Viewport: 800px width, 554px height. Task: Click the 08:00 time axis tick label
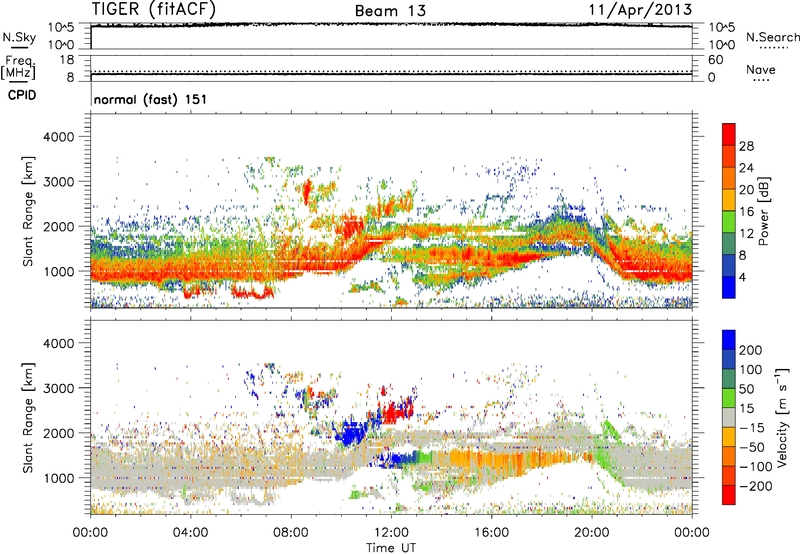tap(291, 533)
